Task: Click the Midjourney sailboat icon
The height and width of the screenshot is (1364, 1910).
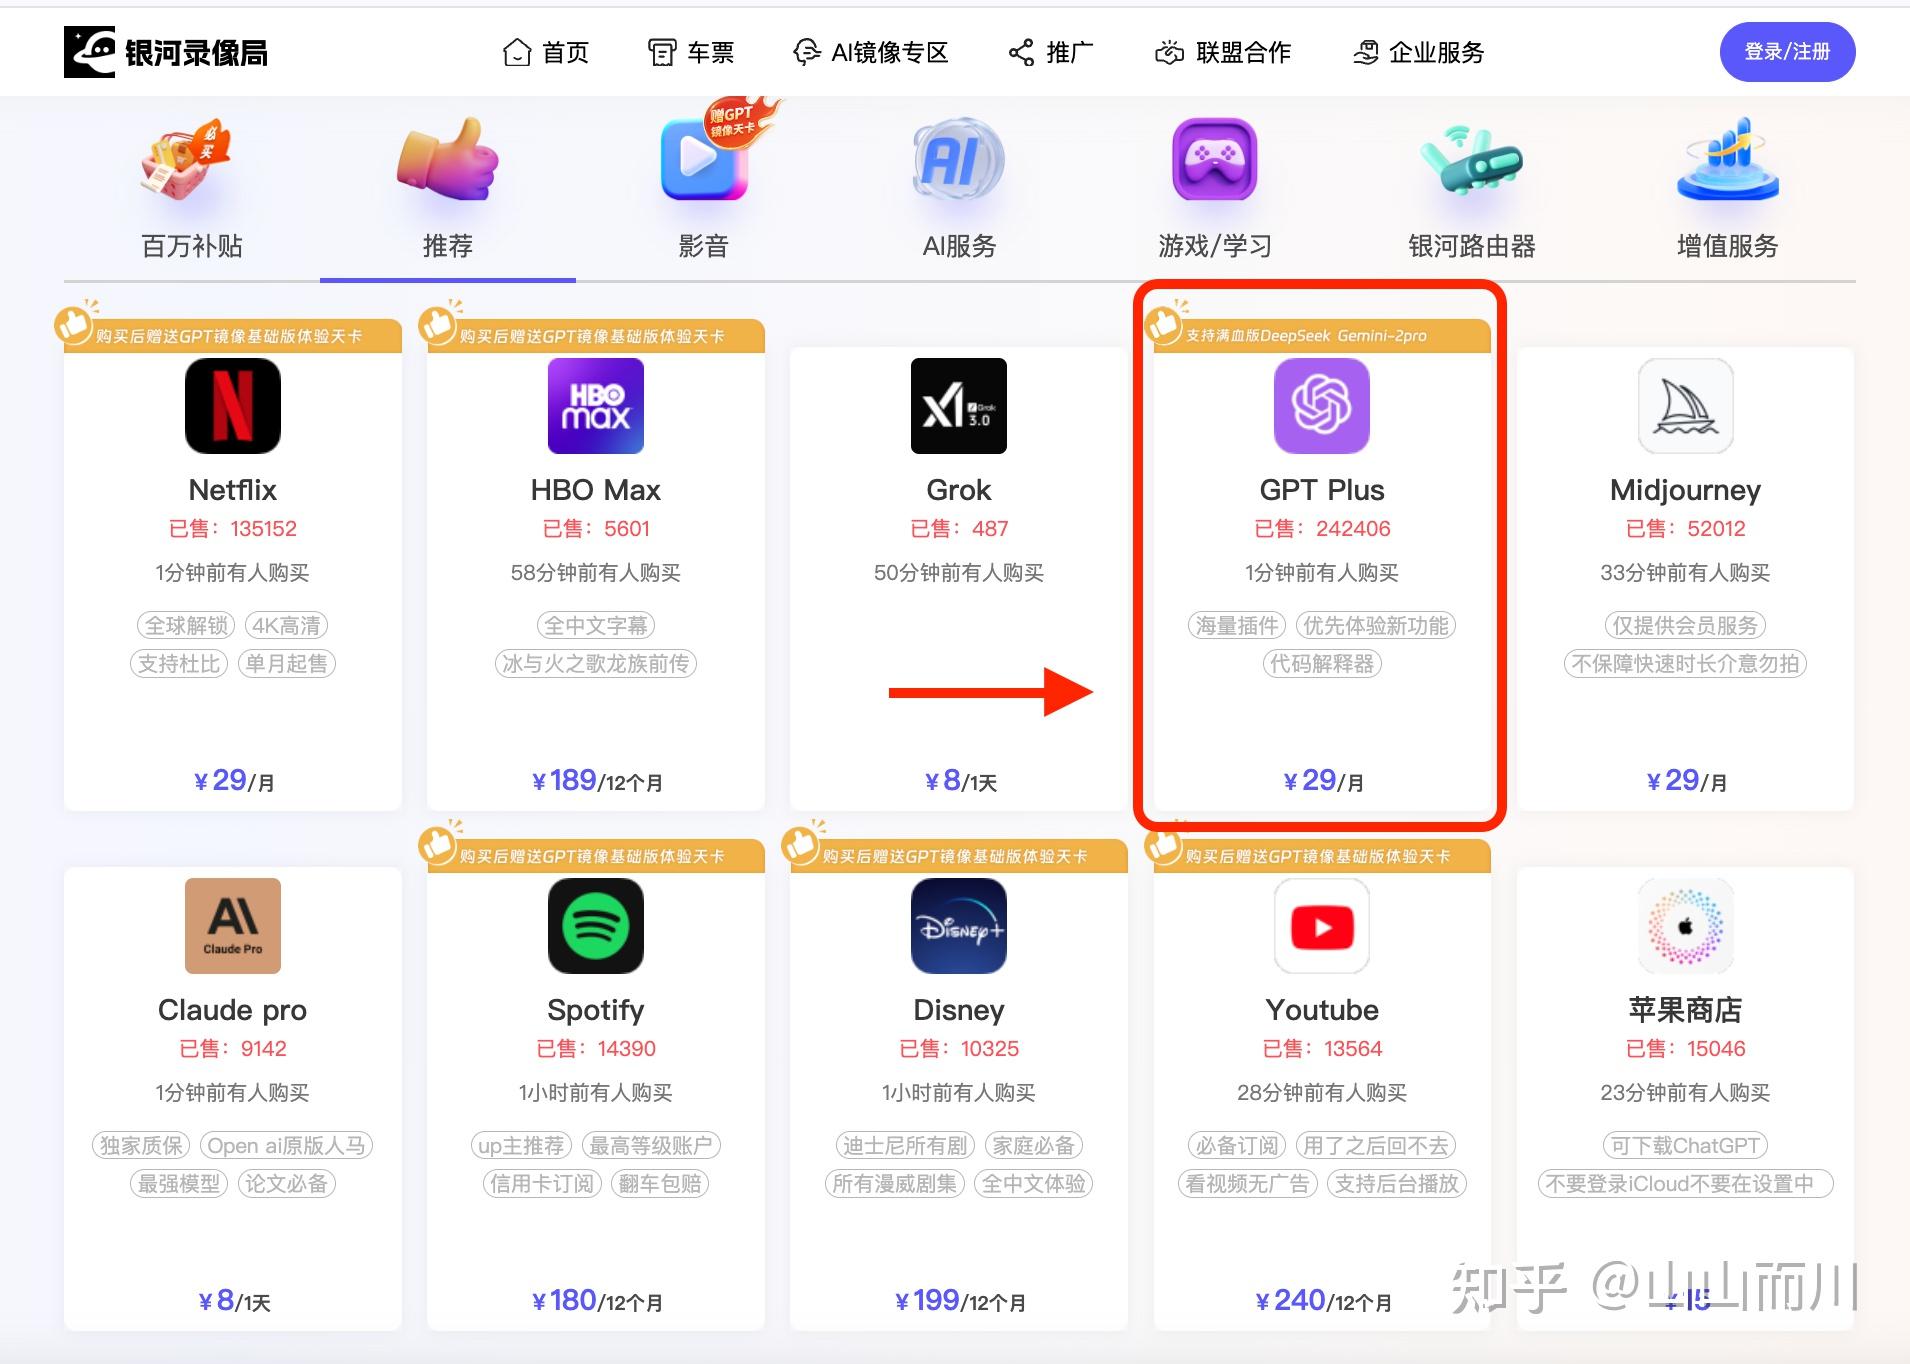Action: (x=1685, y=406)
